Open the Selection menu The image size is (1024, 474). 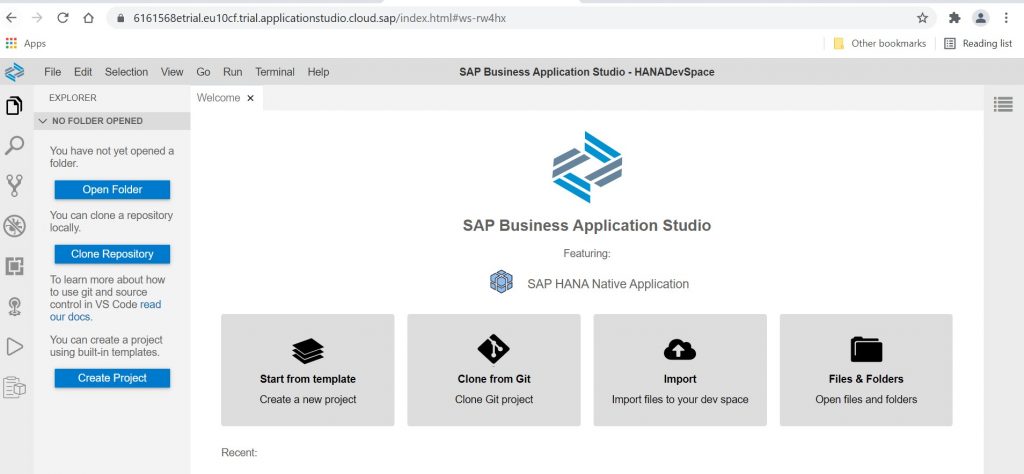(126, 72)
